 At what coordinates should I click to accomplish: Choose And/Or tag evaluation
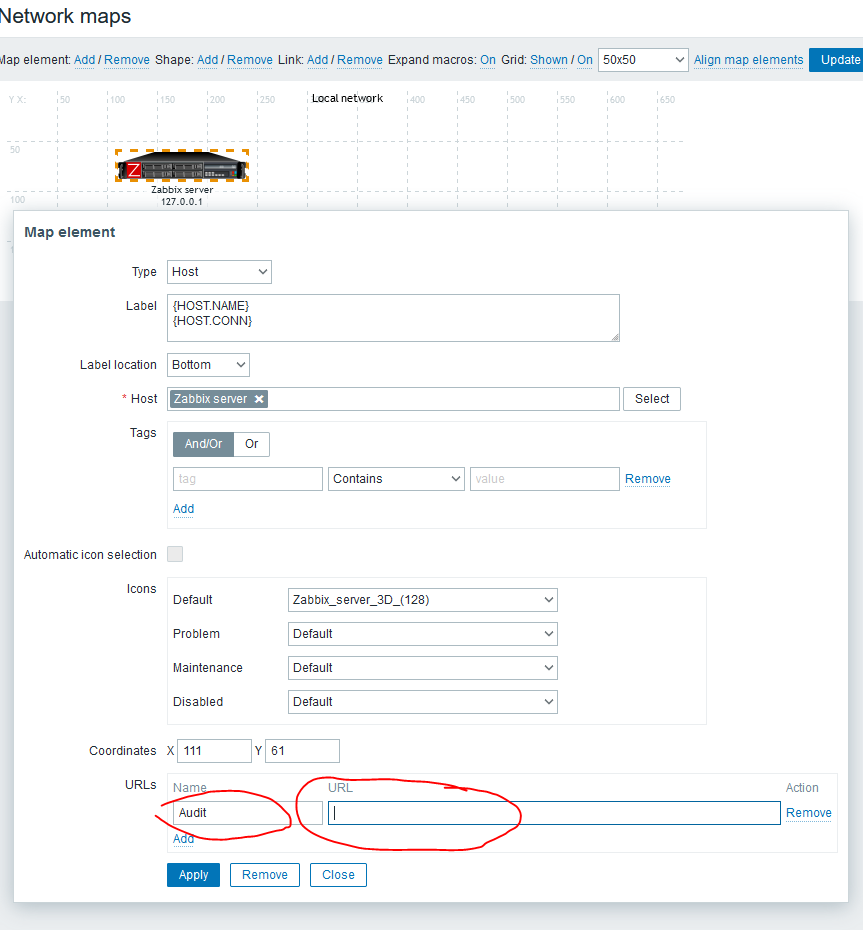point(203,444)
